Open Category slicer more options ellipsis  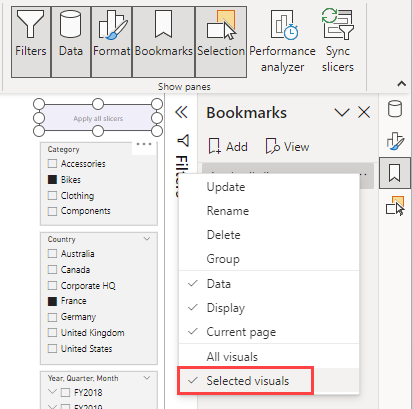tap(144, 144)
